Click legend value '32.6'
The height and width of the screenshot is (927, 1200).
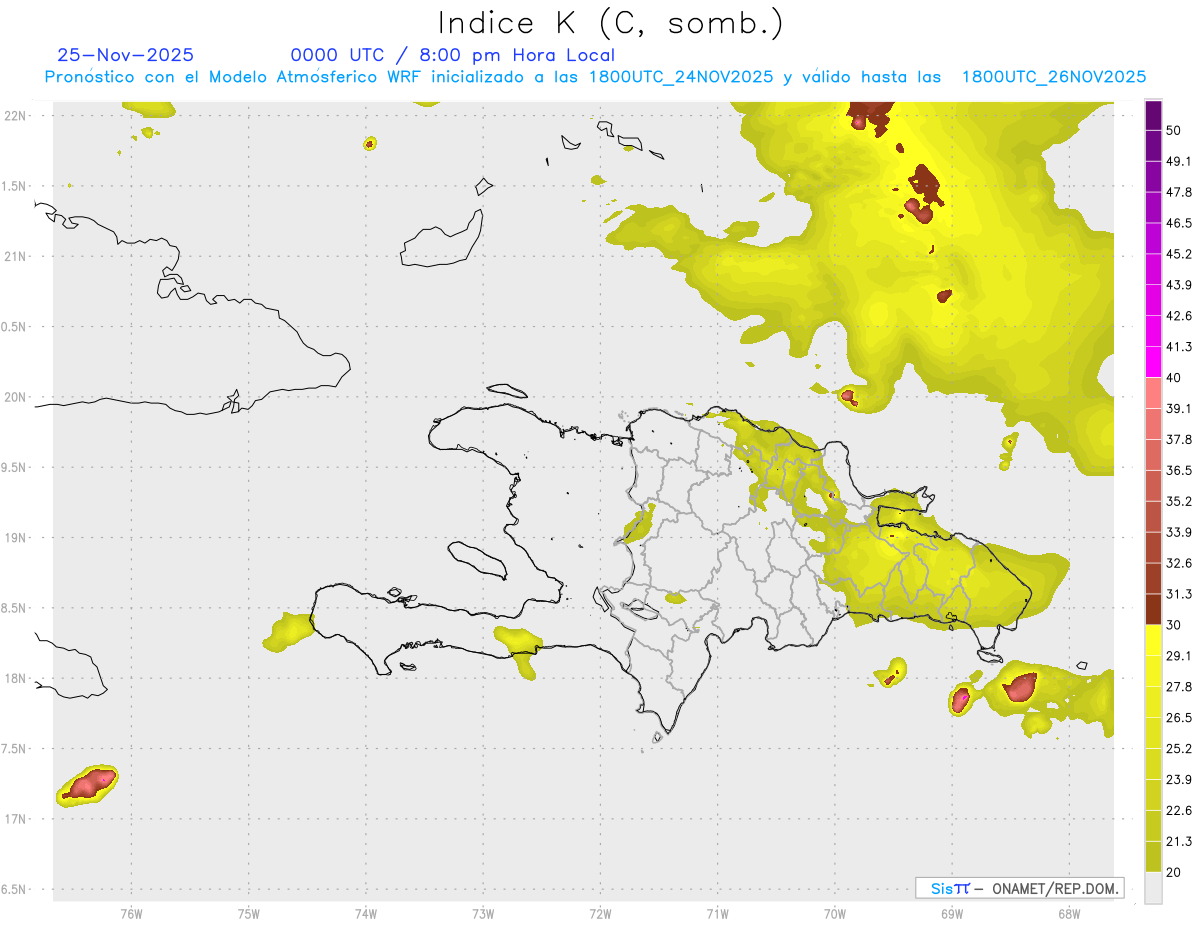pos(1178,563)
